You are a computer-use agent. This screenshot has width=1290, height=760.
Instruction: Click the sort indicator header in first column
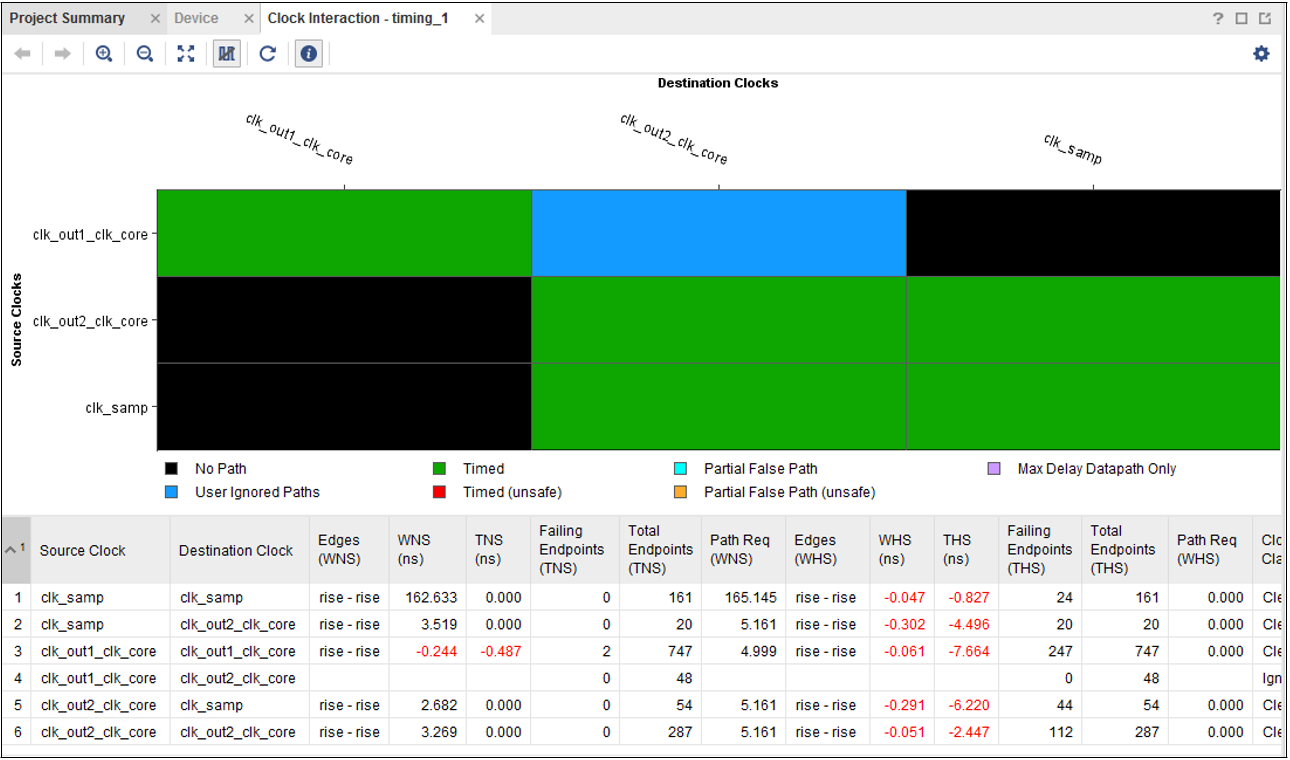click(x=16, y=550)
